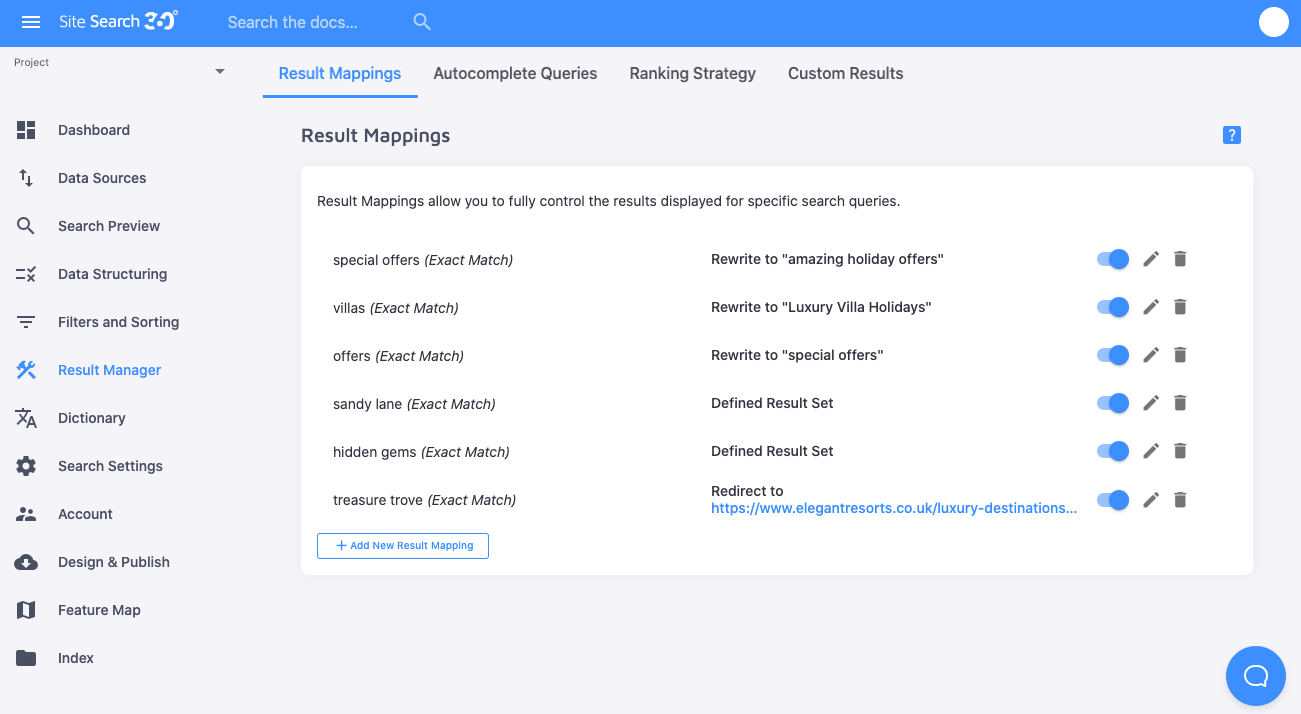Open the Dashboard section
The image size is (1301, 714).
point(94,130)
